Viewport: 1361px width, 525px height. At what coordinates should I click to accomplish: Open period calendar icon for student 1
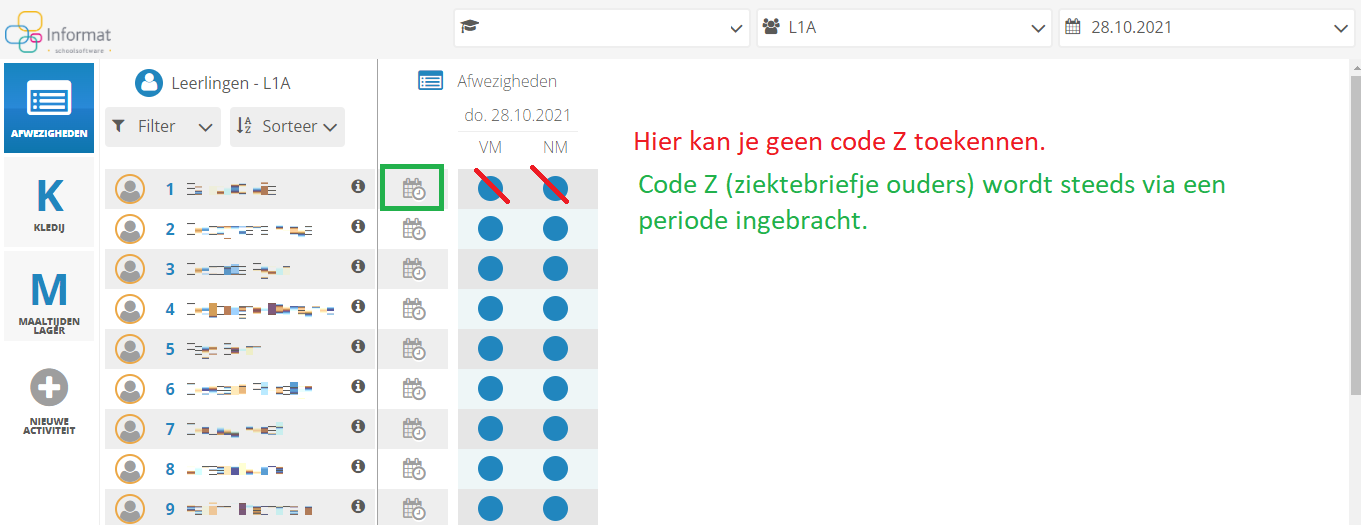click(x=413, y=189)
